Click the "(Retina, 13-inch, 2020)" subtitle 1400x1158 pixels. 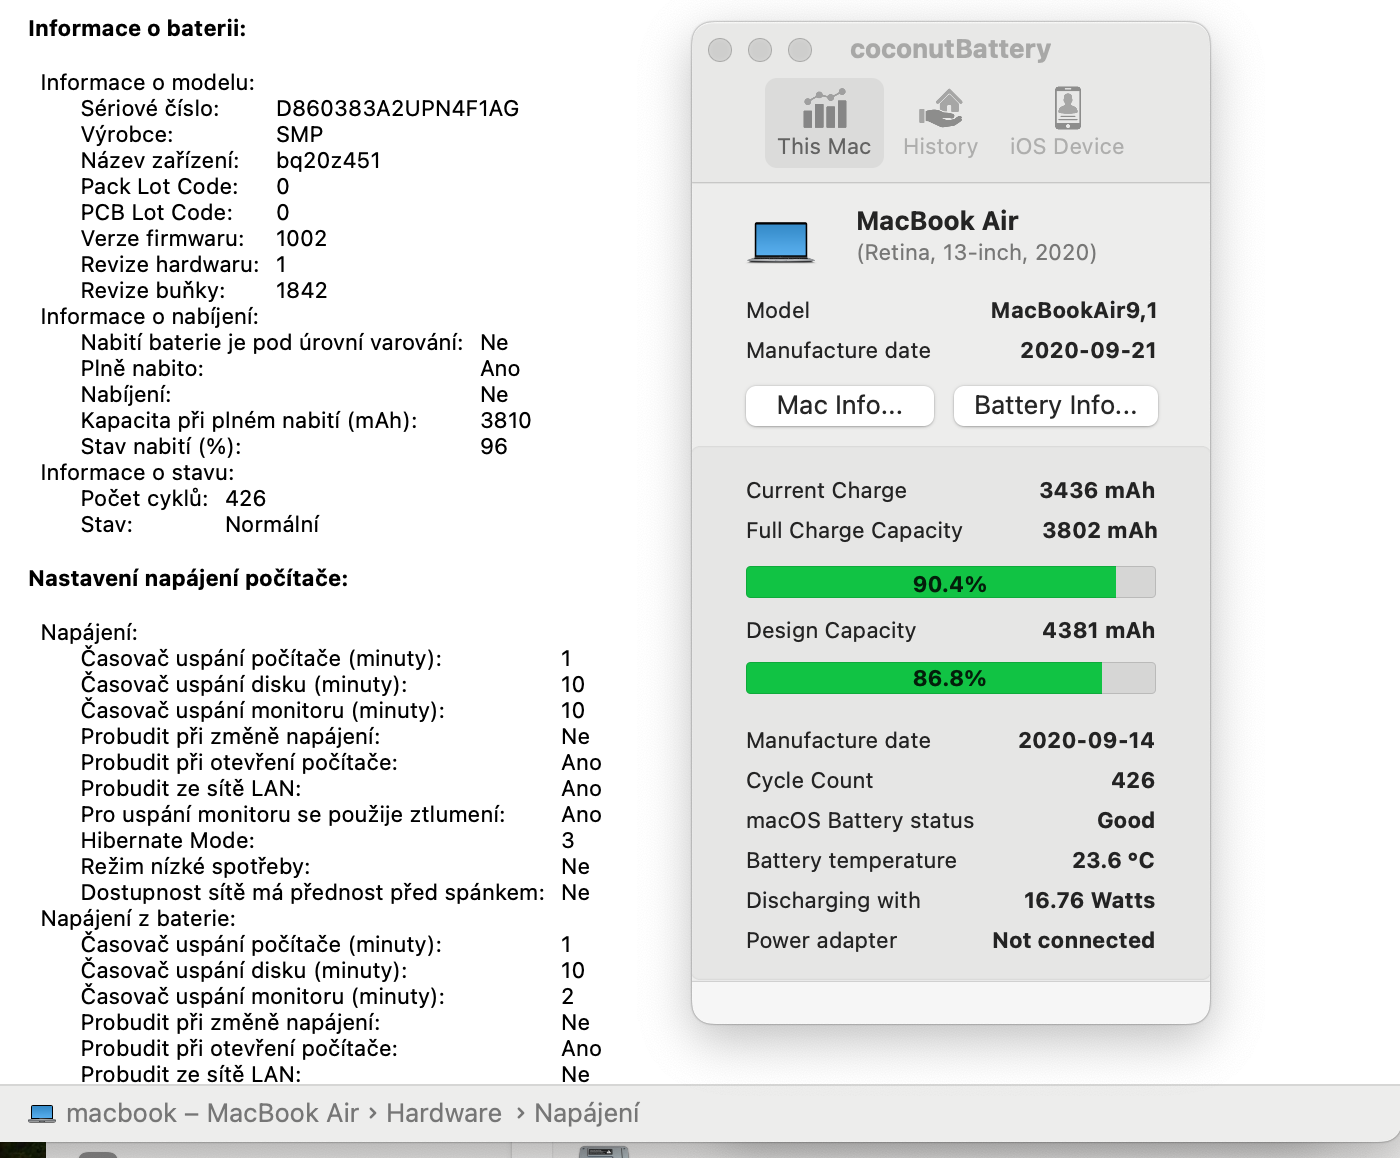[977, 253]
